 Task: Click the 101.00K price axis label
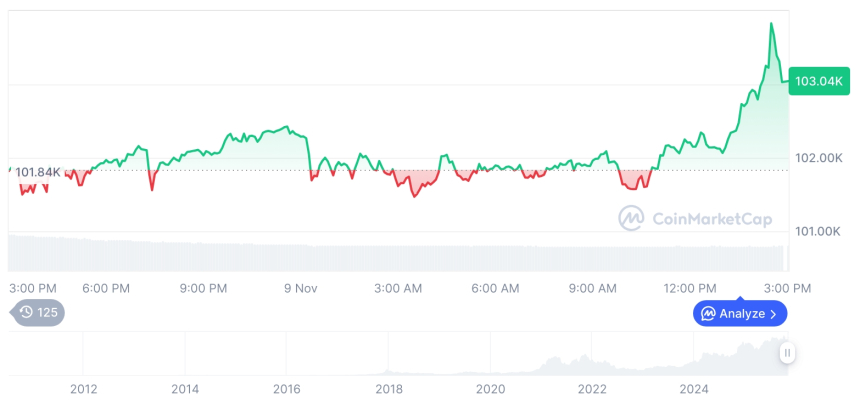pyautogui.click(x=820, y=231)
